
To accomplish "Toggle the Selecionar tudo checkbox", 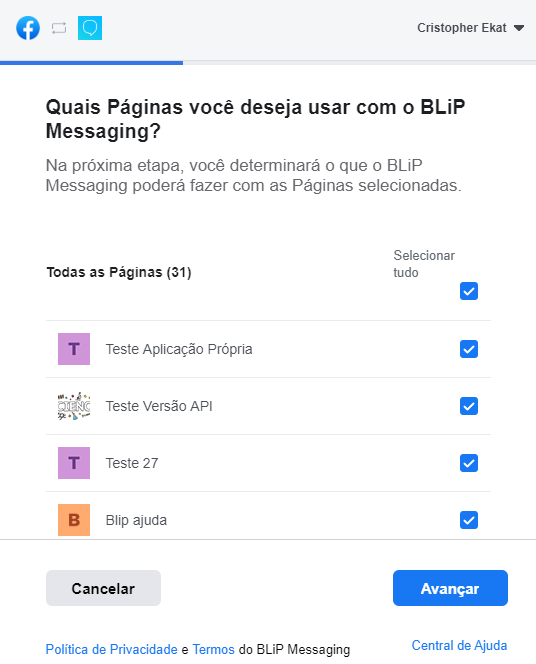I will coord(469,291).
